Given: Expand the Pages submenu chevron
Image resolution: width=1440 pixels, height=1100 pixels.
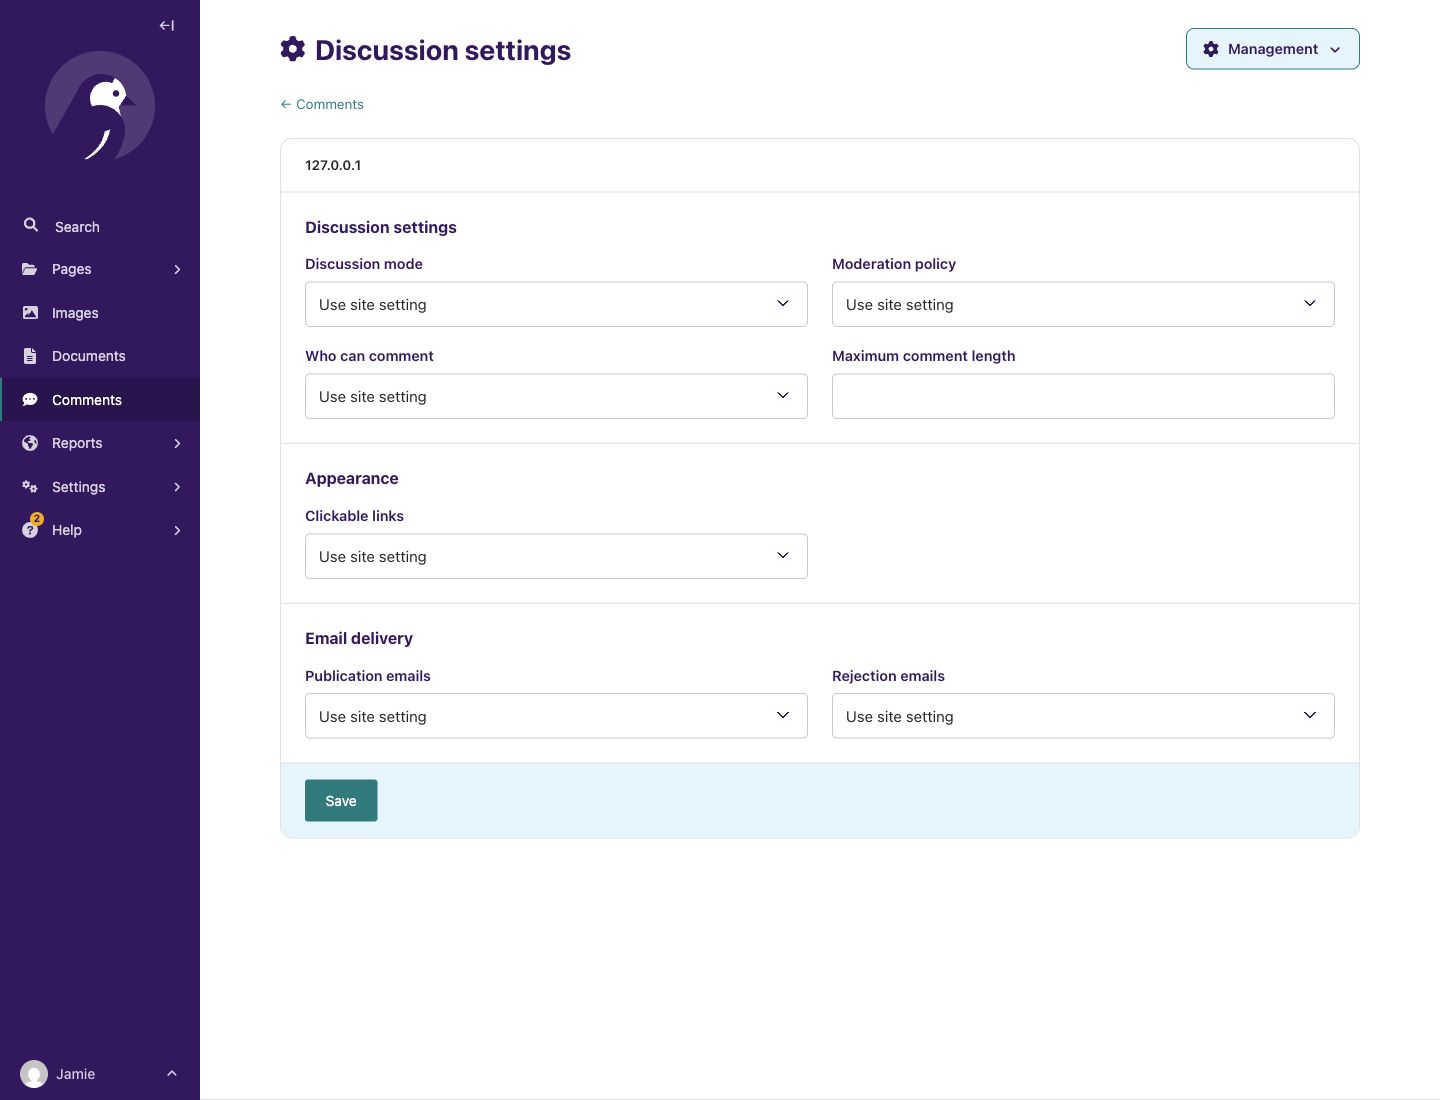Looking at the screenshot, I should [x=177, y=269].
